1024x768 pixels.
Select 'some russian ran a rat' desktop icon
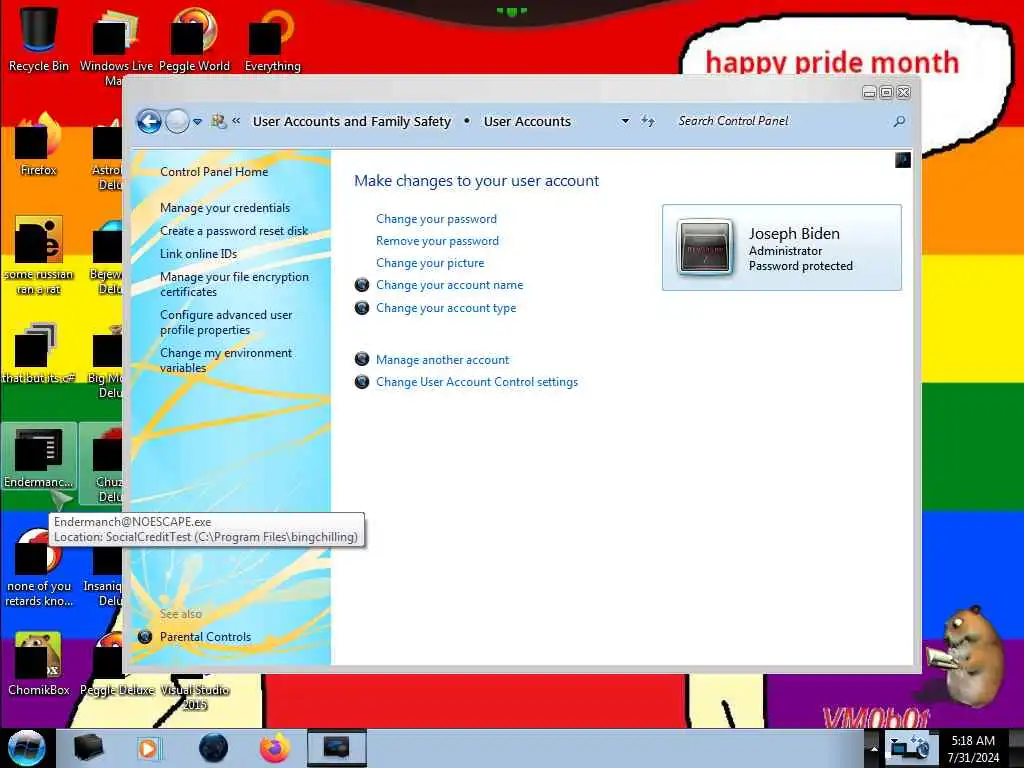[x=39, y=255]
